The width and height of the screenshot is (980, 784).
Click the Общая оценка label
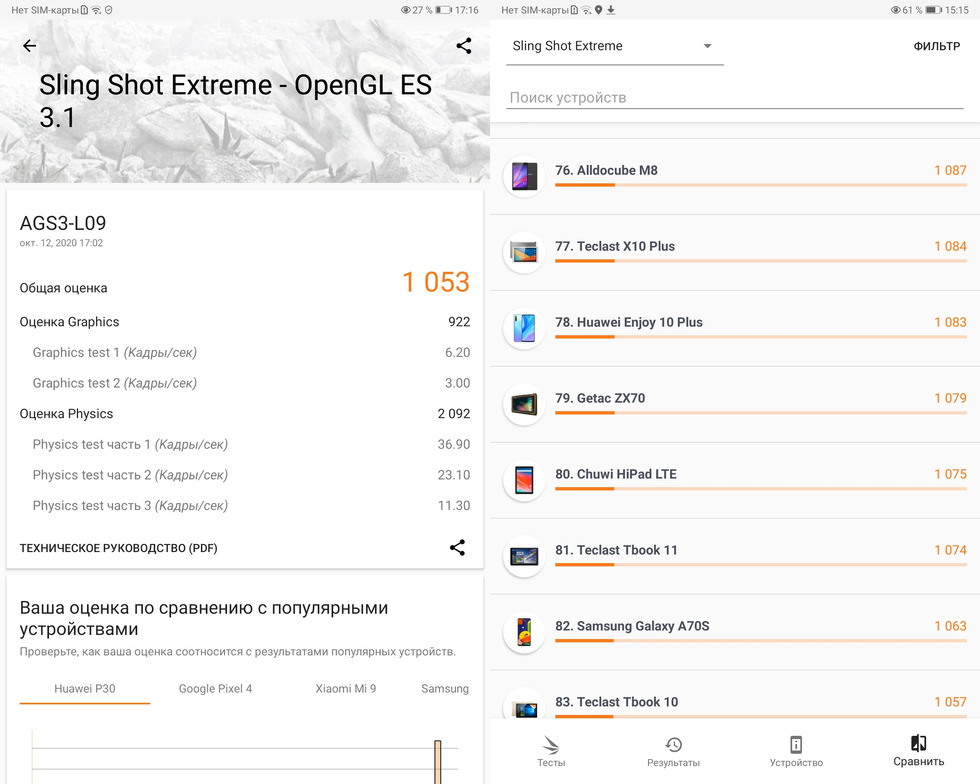pos(63,288)
